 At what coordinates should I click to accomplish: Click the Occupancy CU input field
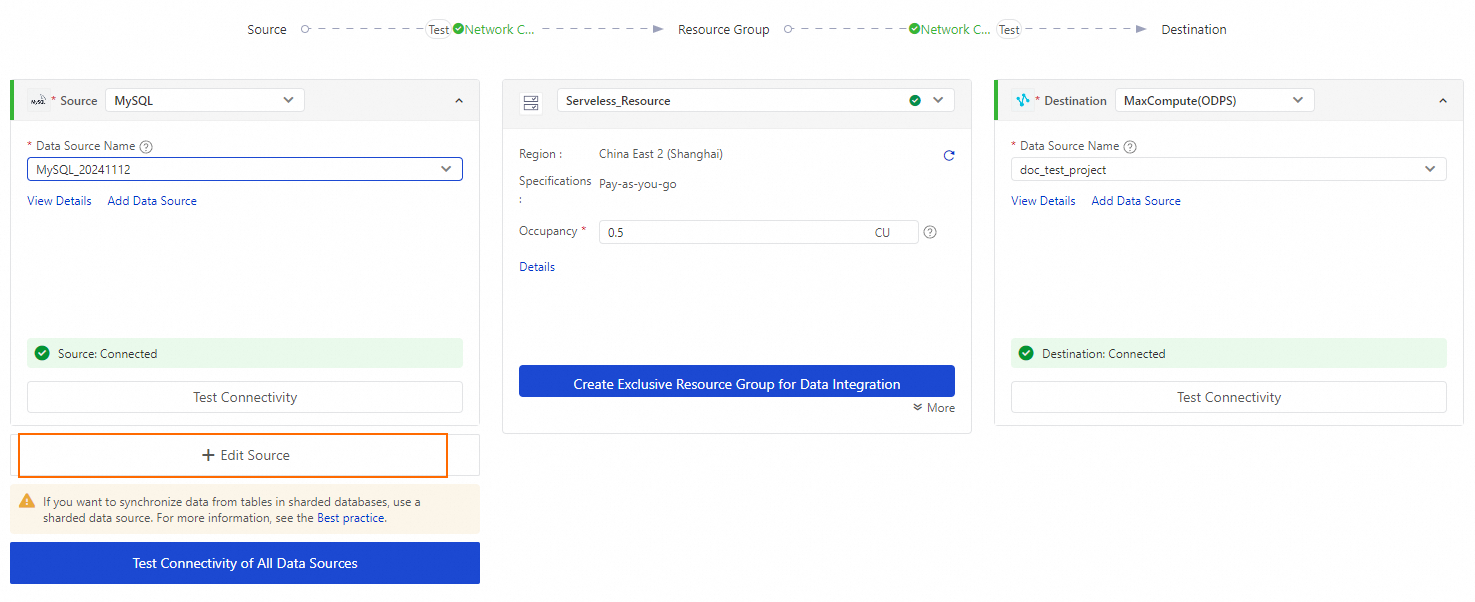(735, 232)
